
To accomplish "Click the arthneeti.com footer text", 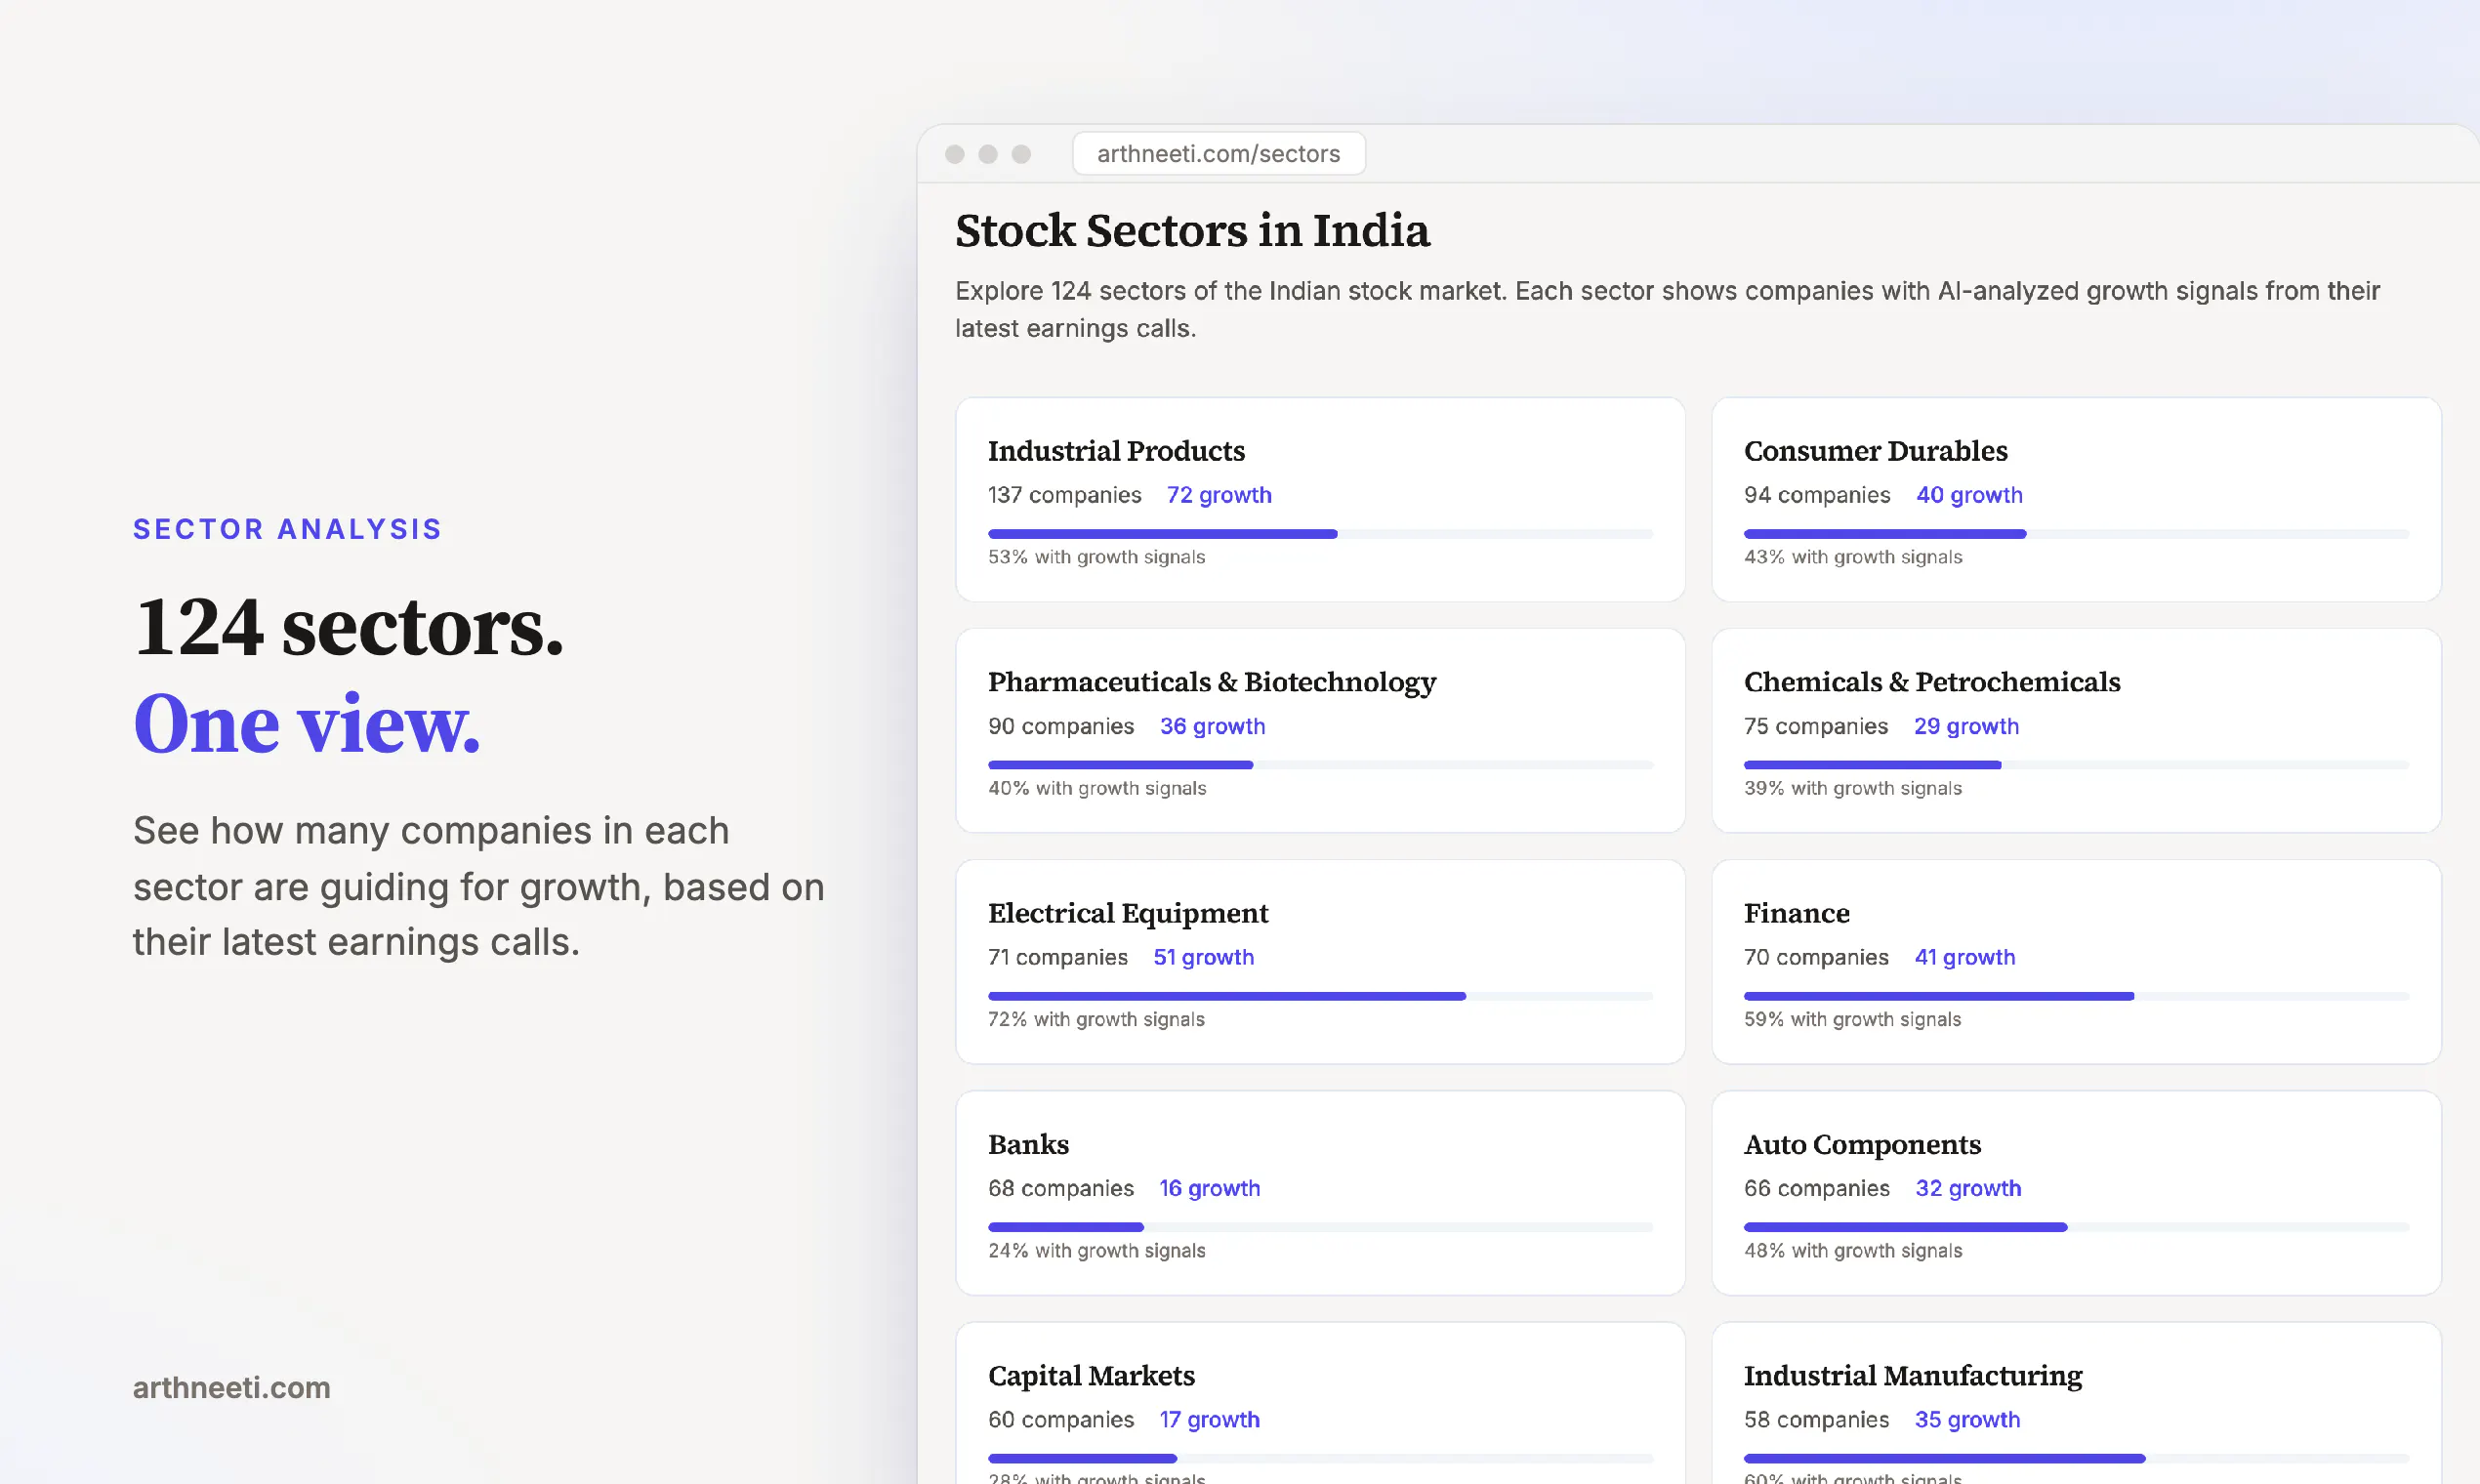I will (x=231, y=1387).
